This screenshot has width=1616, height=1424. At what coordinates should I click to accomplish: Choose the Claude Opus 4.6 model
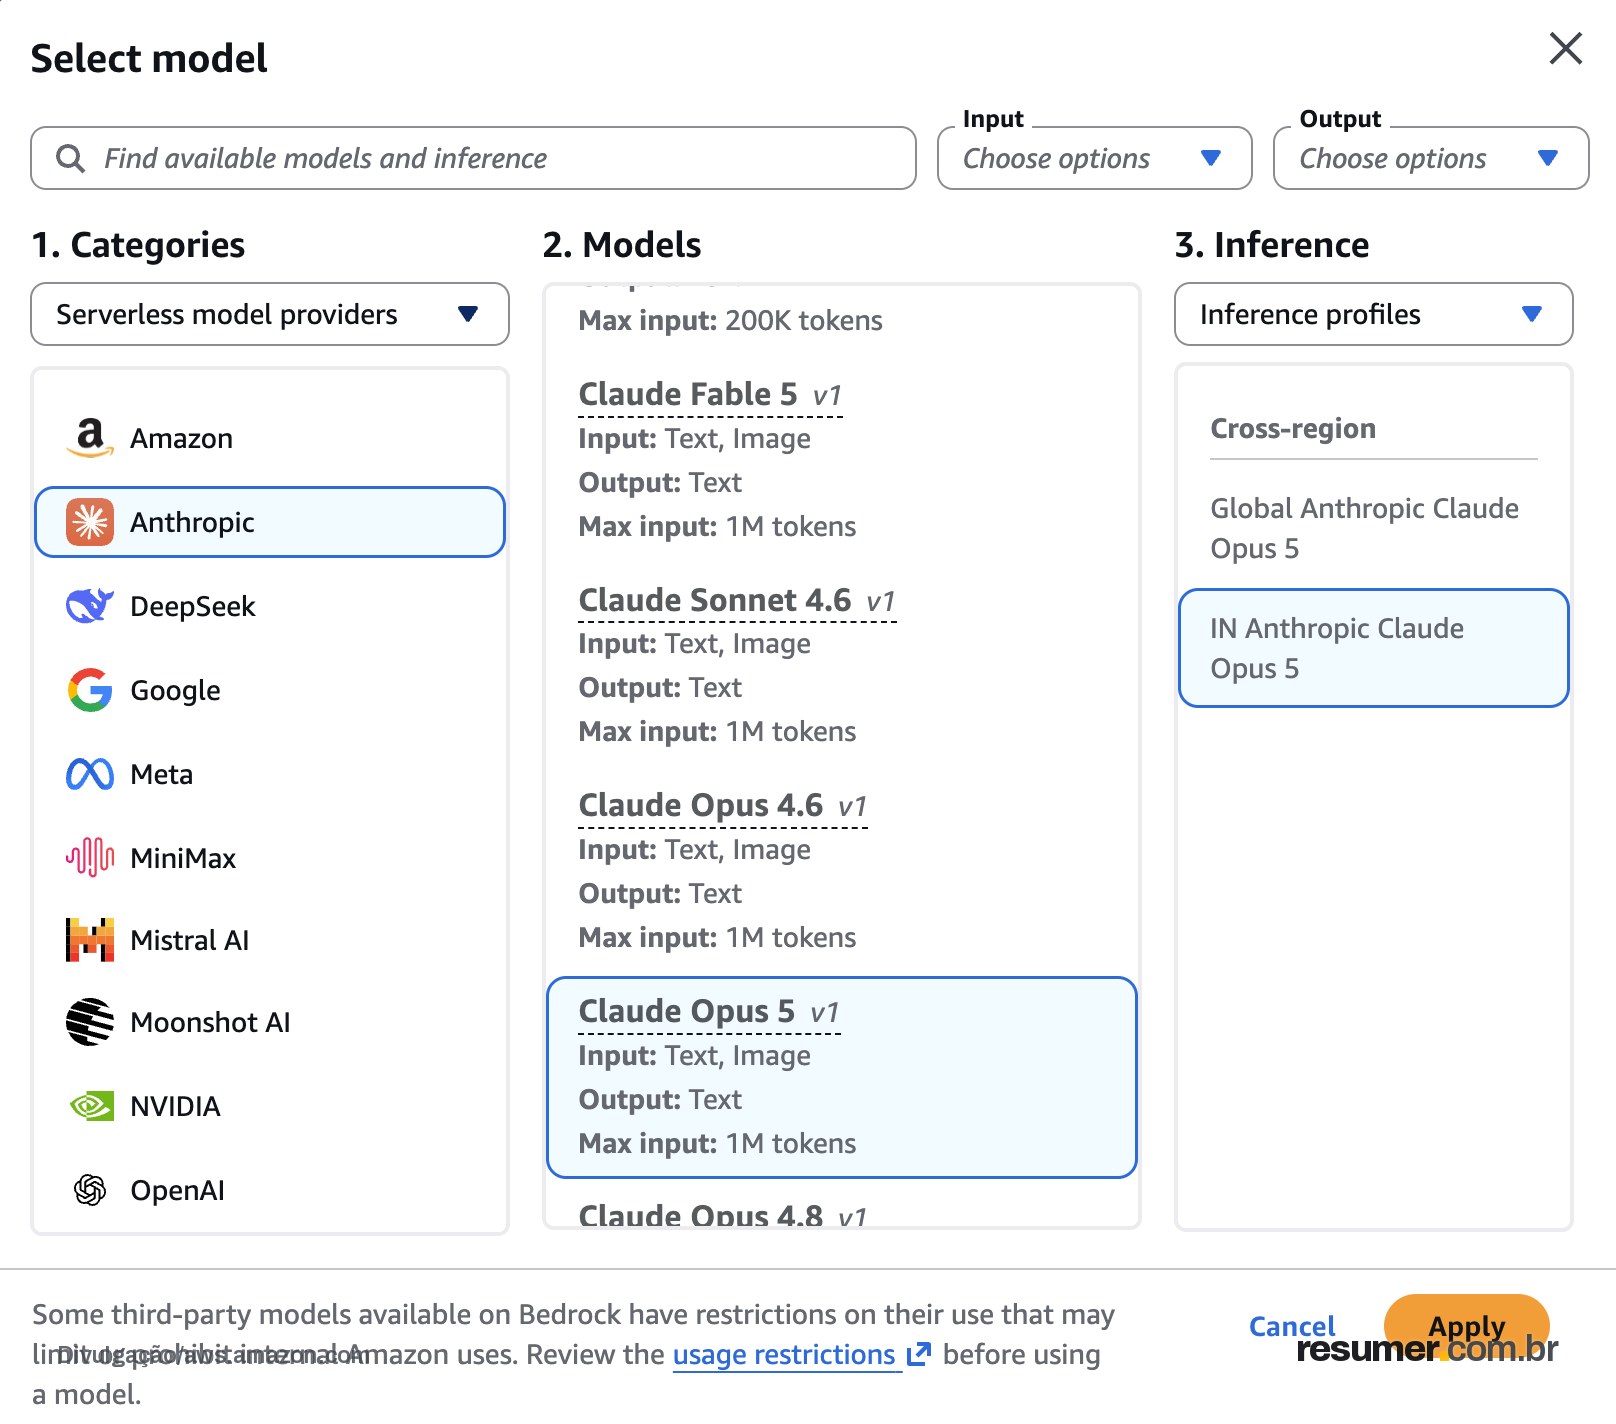[x=842, y=871]
